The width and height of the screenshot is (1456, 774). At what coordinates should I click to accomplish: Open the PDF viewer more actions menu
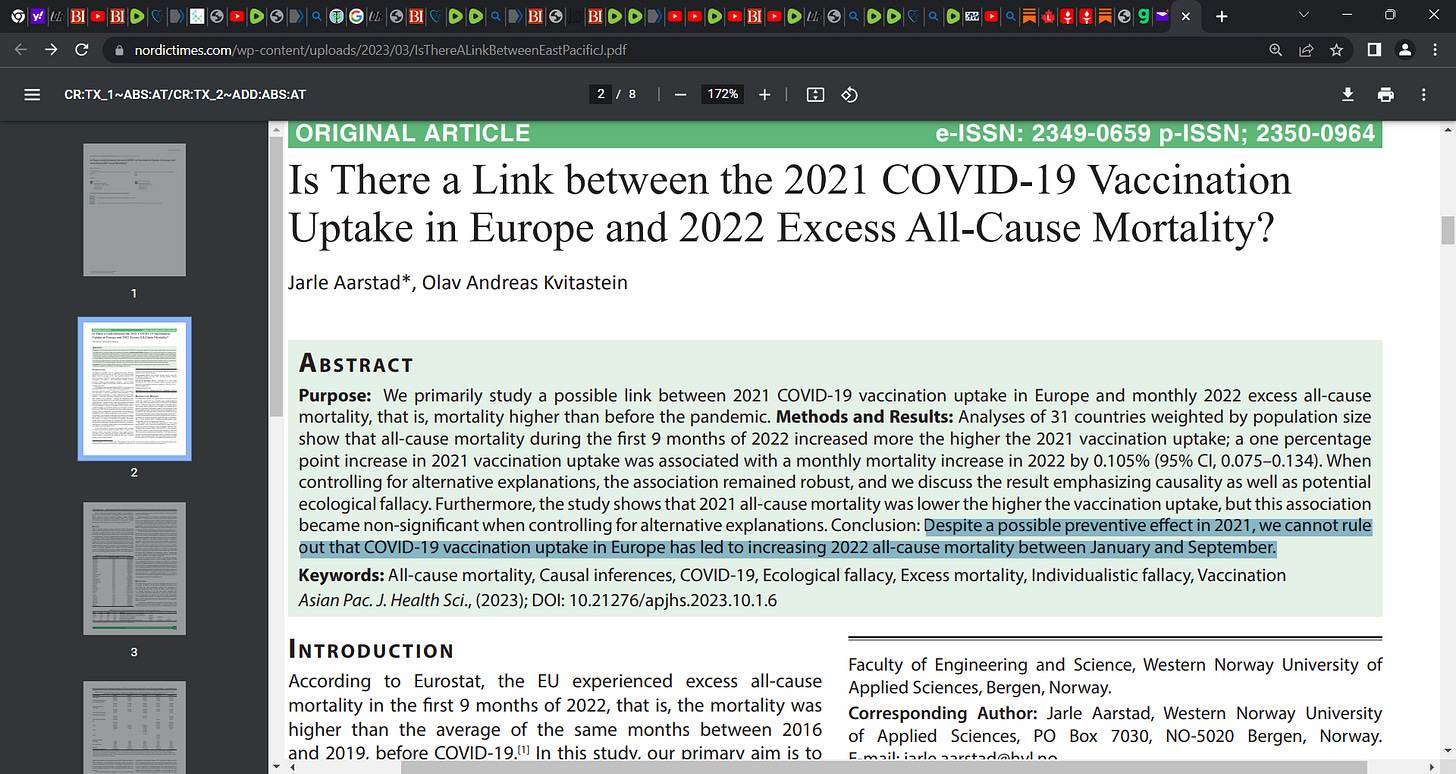(1424, 94)
